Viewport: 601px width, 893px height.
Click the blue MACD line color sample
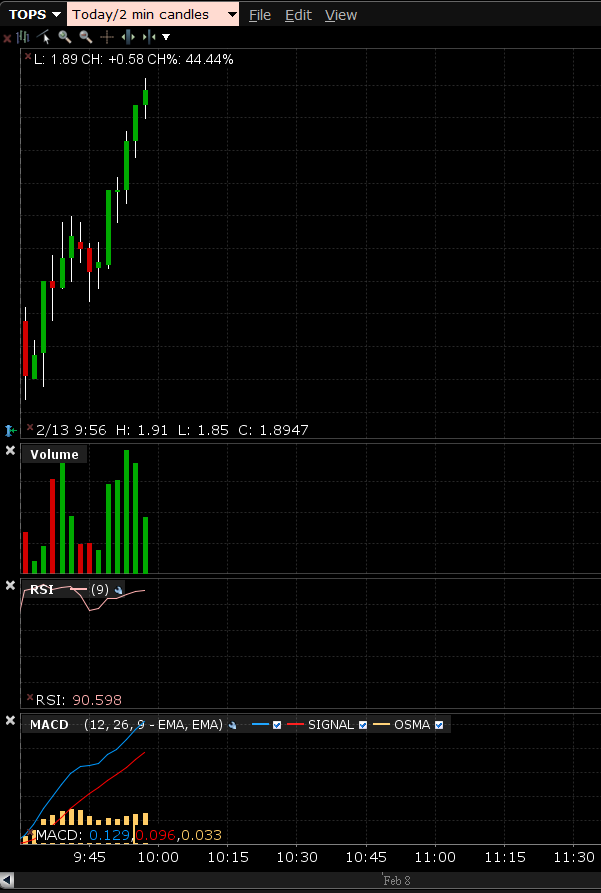260,725
